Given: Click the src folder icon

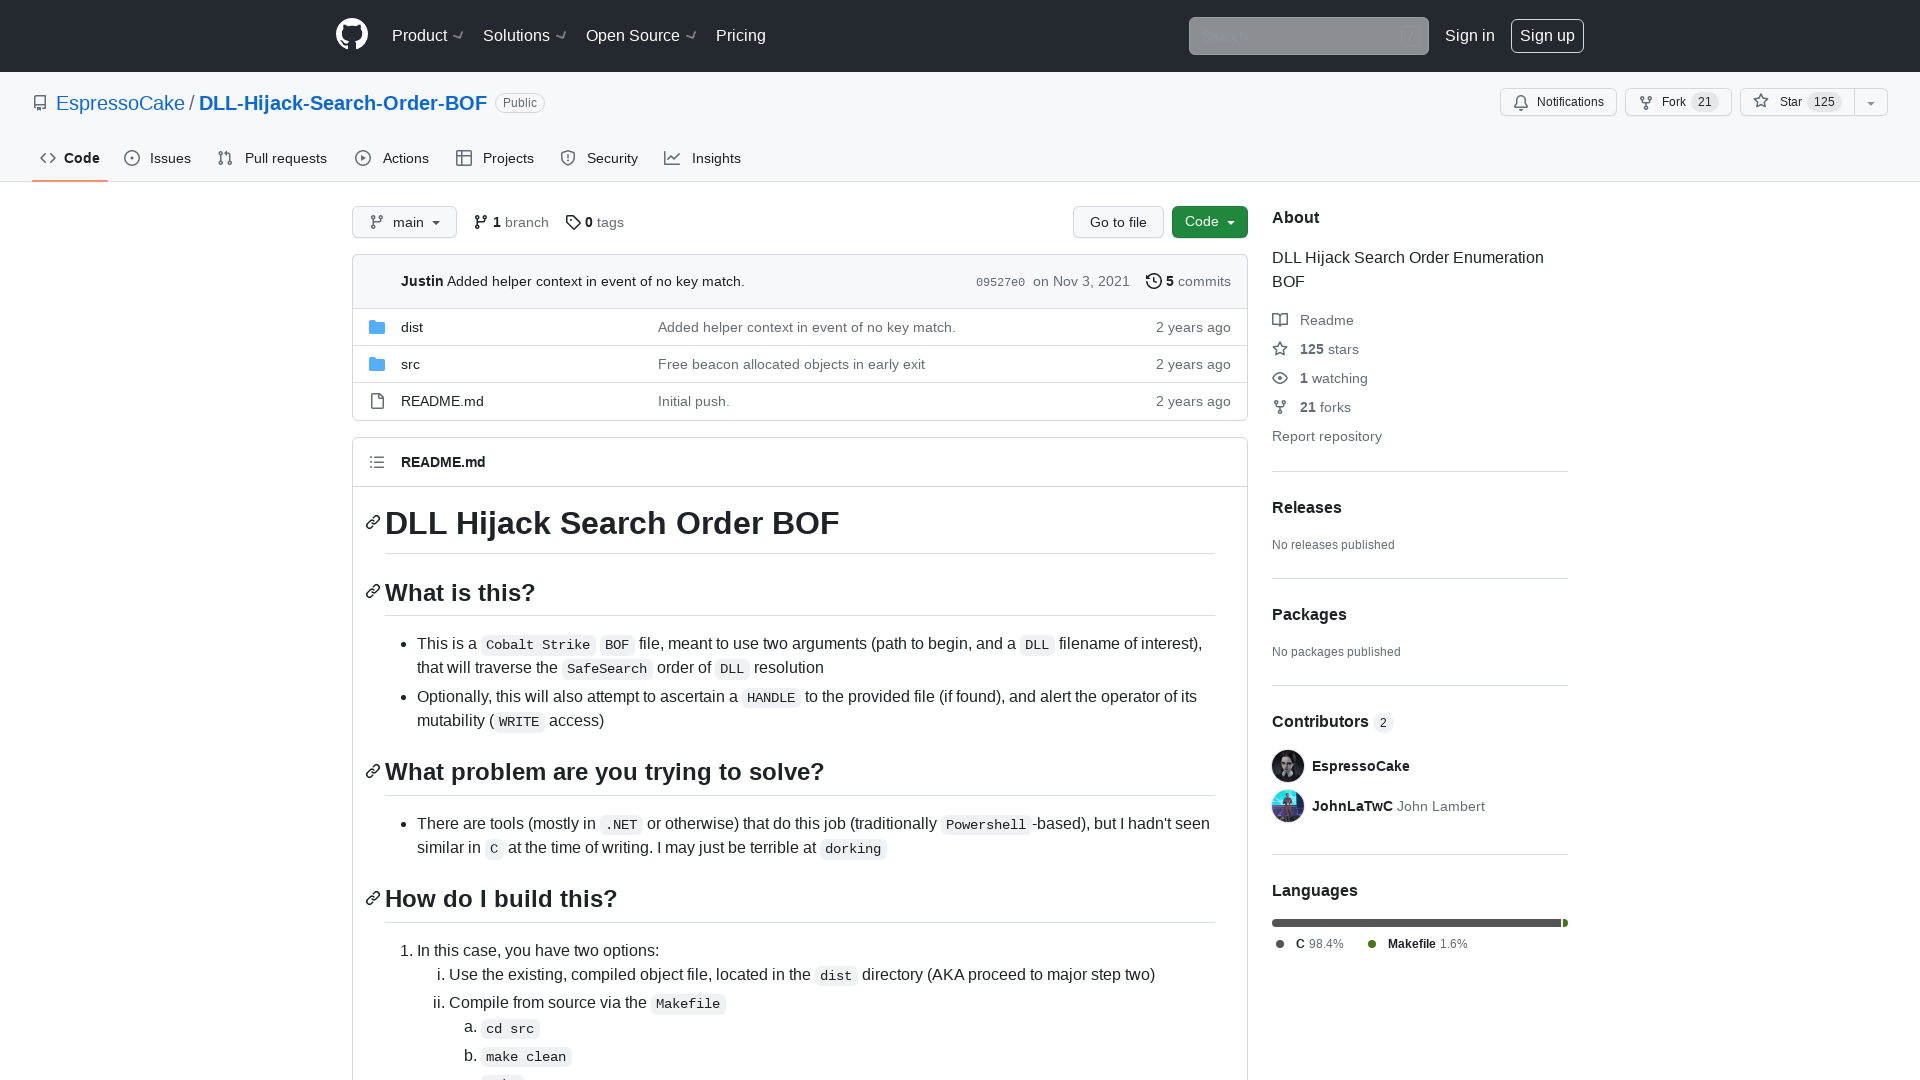Looking at the screenshot, I should (x=377, y=364).
